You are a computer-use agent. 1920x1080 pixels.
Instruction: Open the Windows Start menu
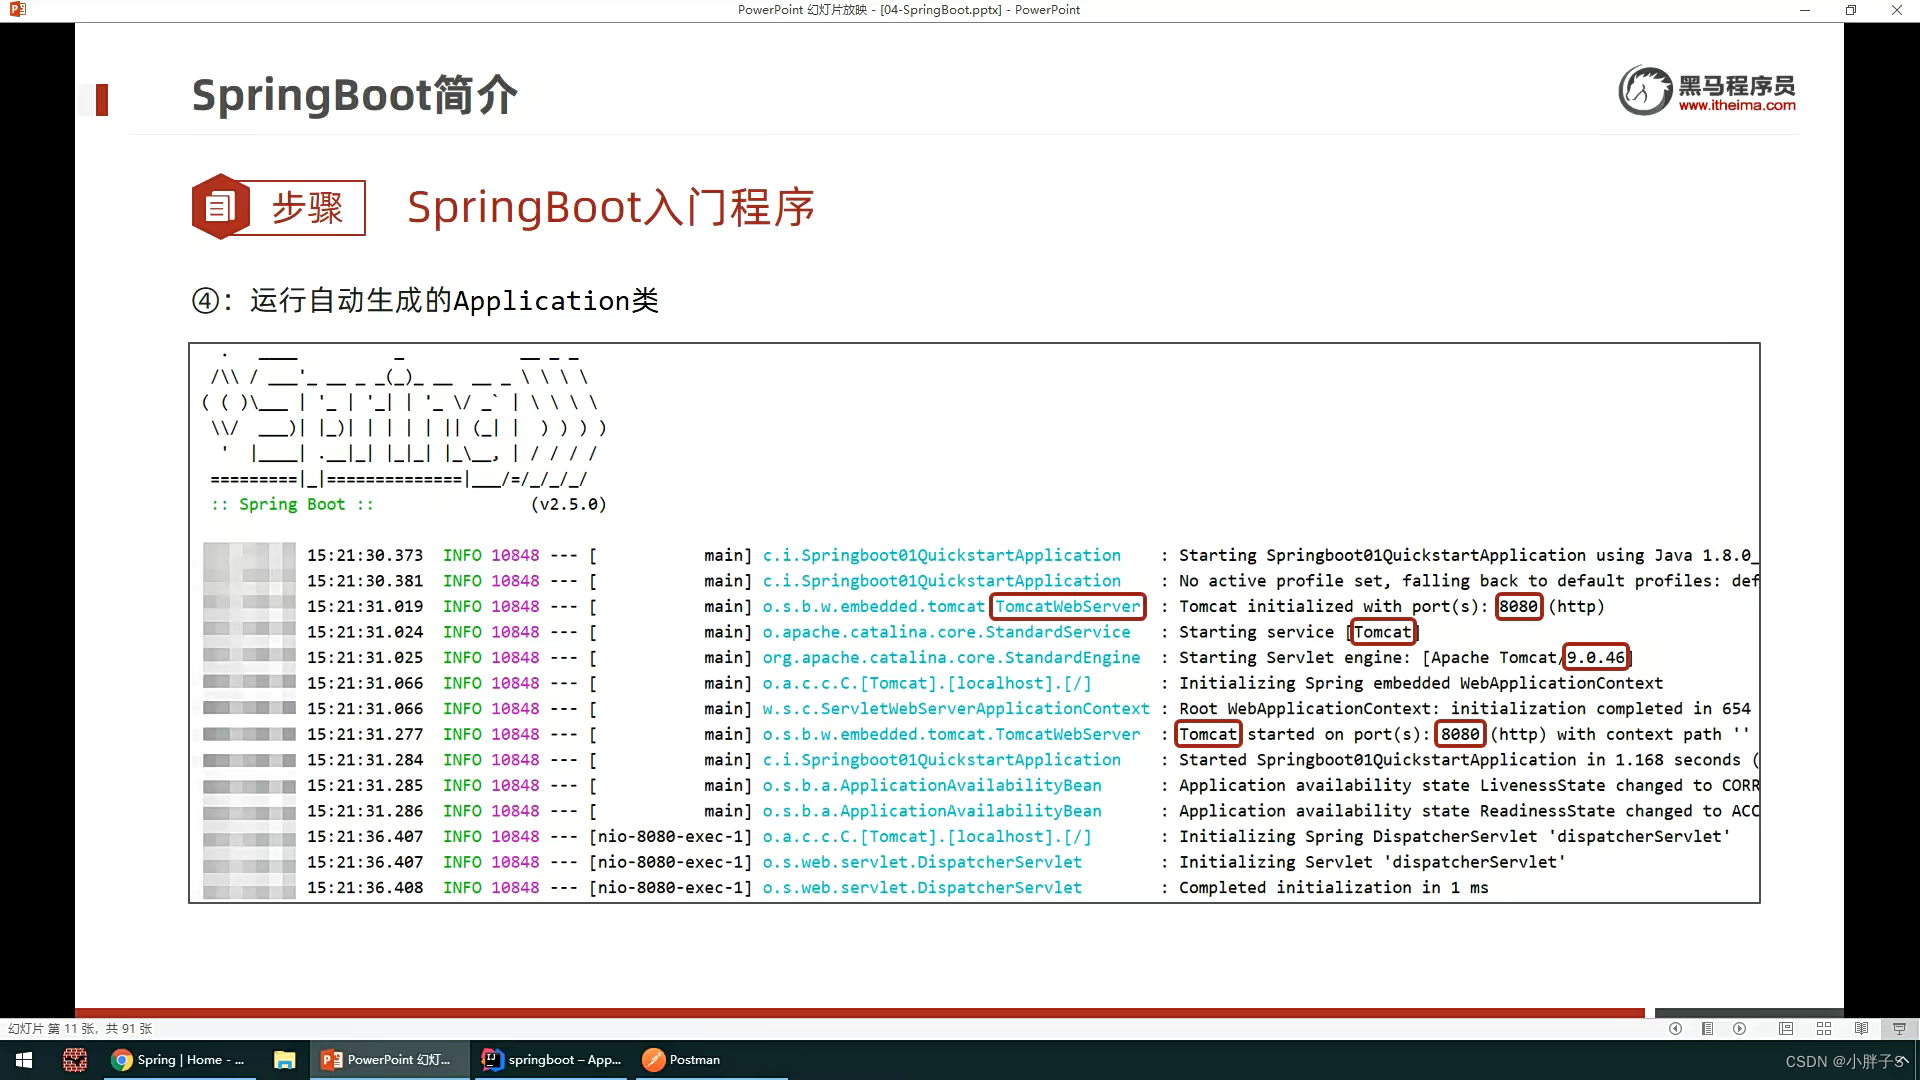pyautogui.click(x=24, y=1060)
